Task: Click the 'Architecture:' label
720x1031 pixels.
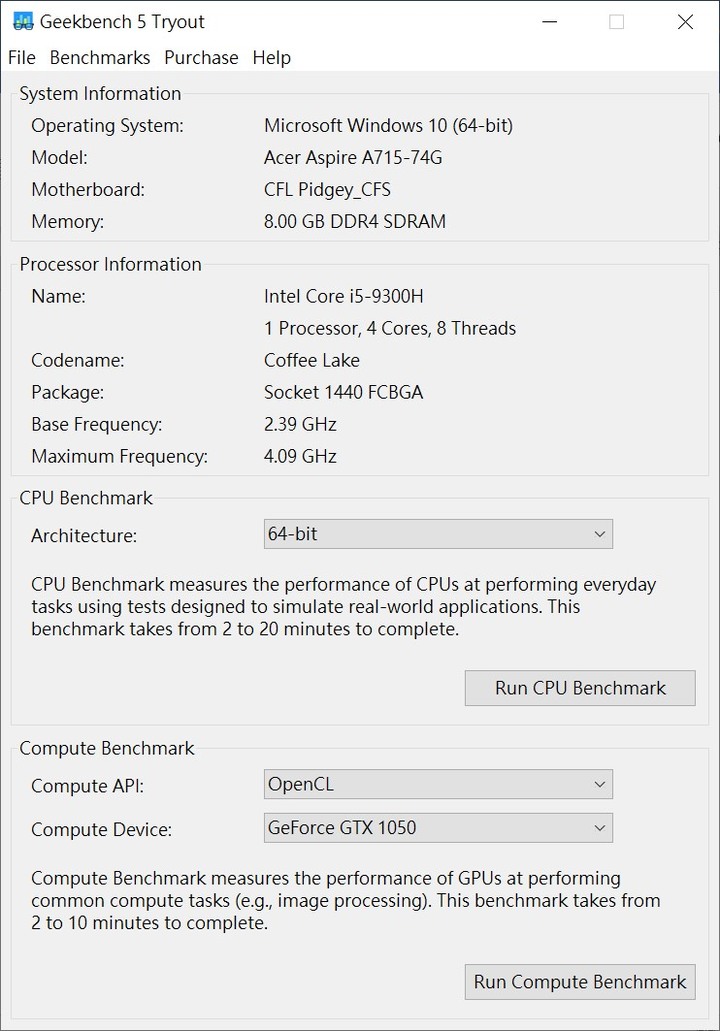Action: coord(84,537)
